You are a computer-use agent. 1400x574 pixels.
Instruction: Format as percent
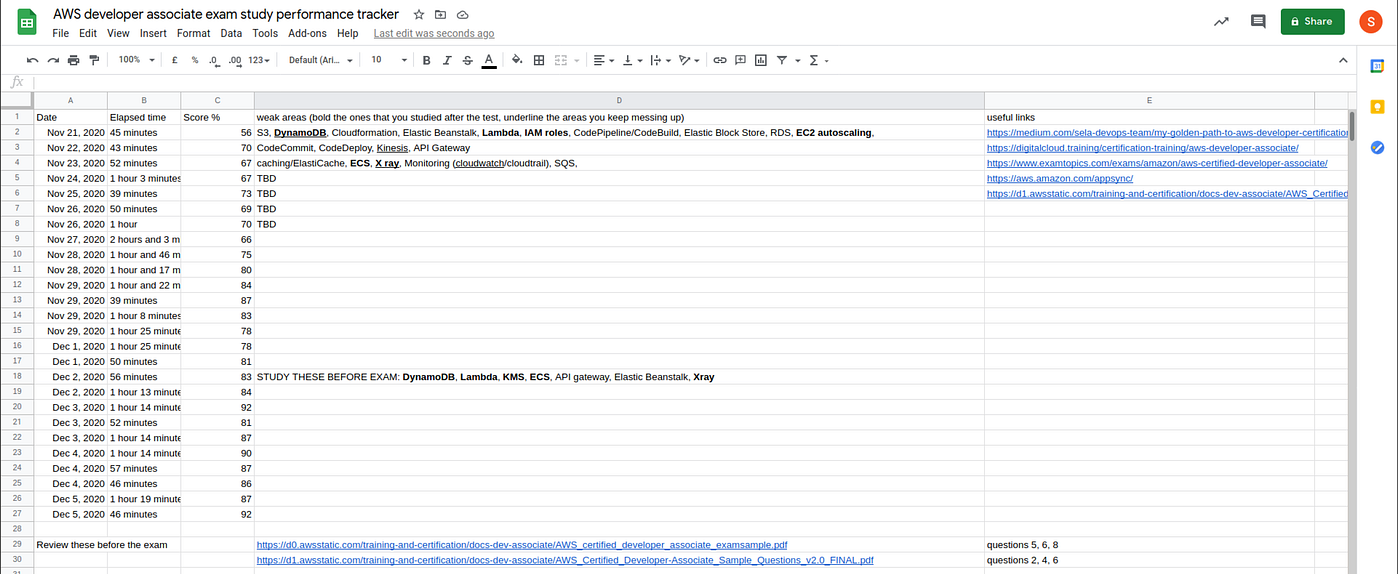pyautogui.click(x=195, y=60)
